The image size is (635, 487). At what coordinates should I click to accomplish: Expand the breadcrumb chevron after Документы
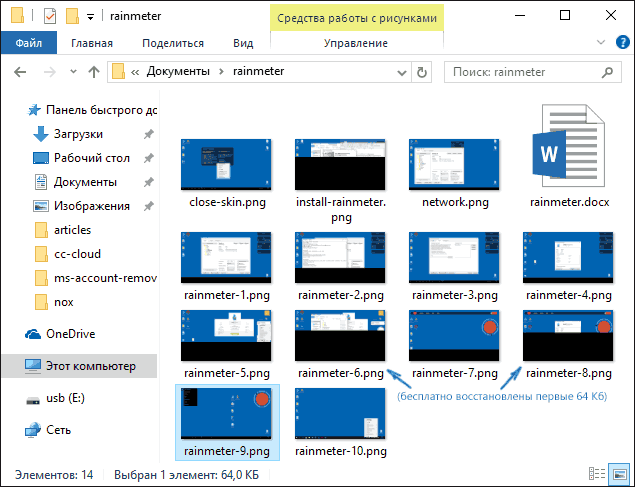tap(221, 72)
